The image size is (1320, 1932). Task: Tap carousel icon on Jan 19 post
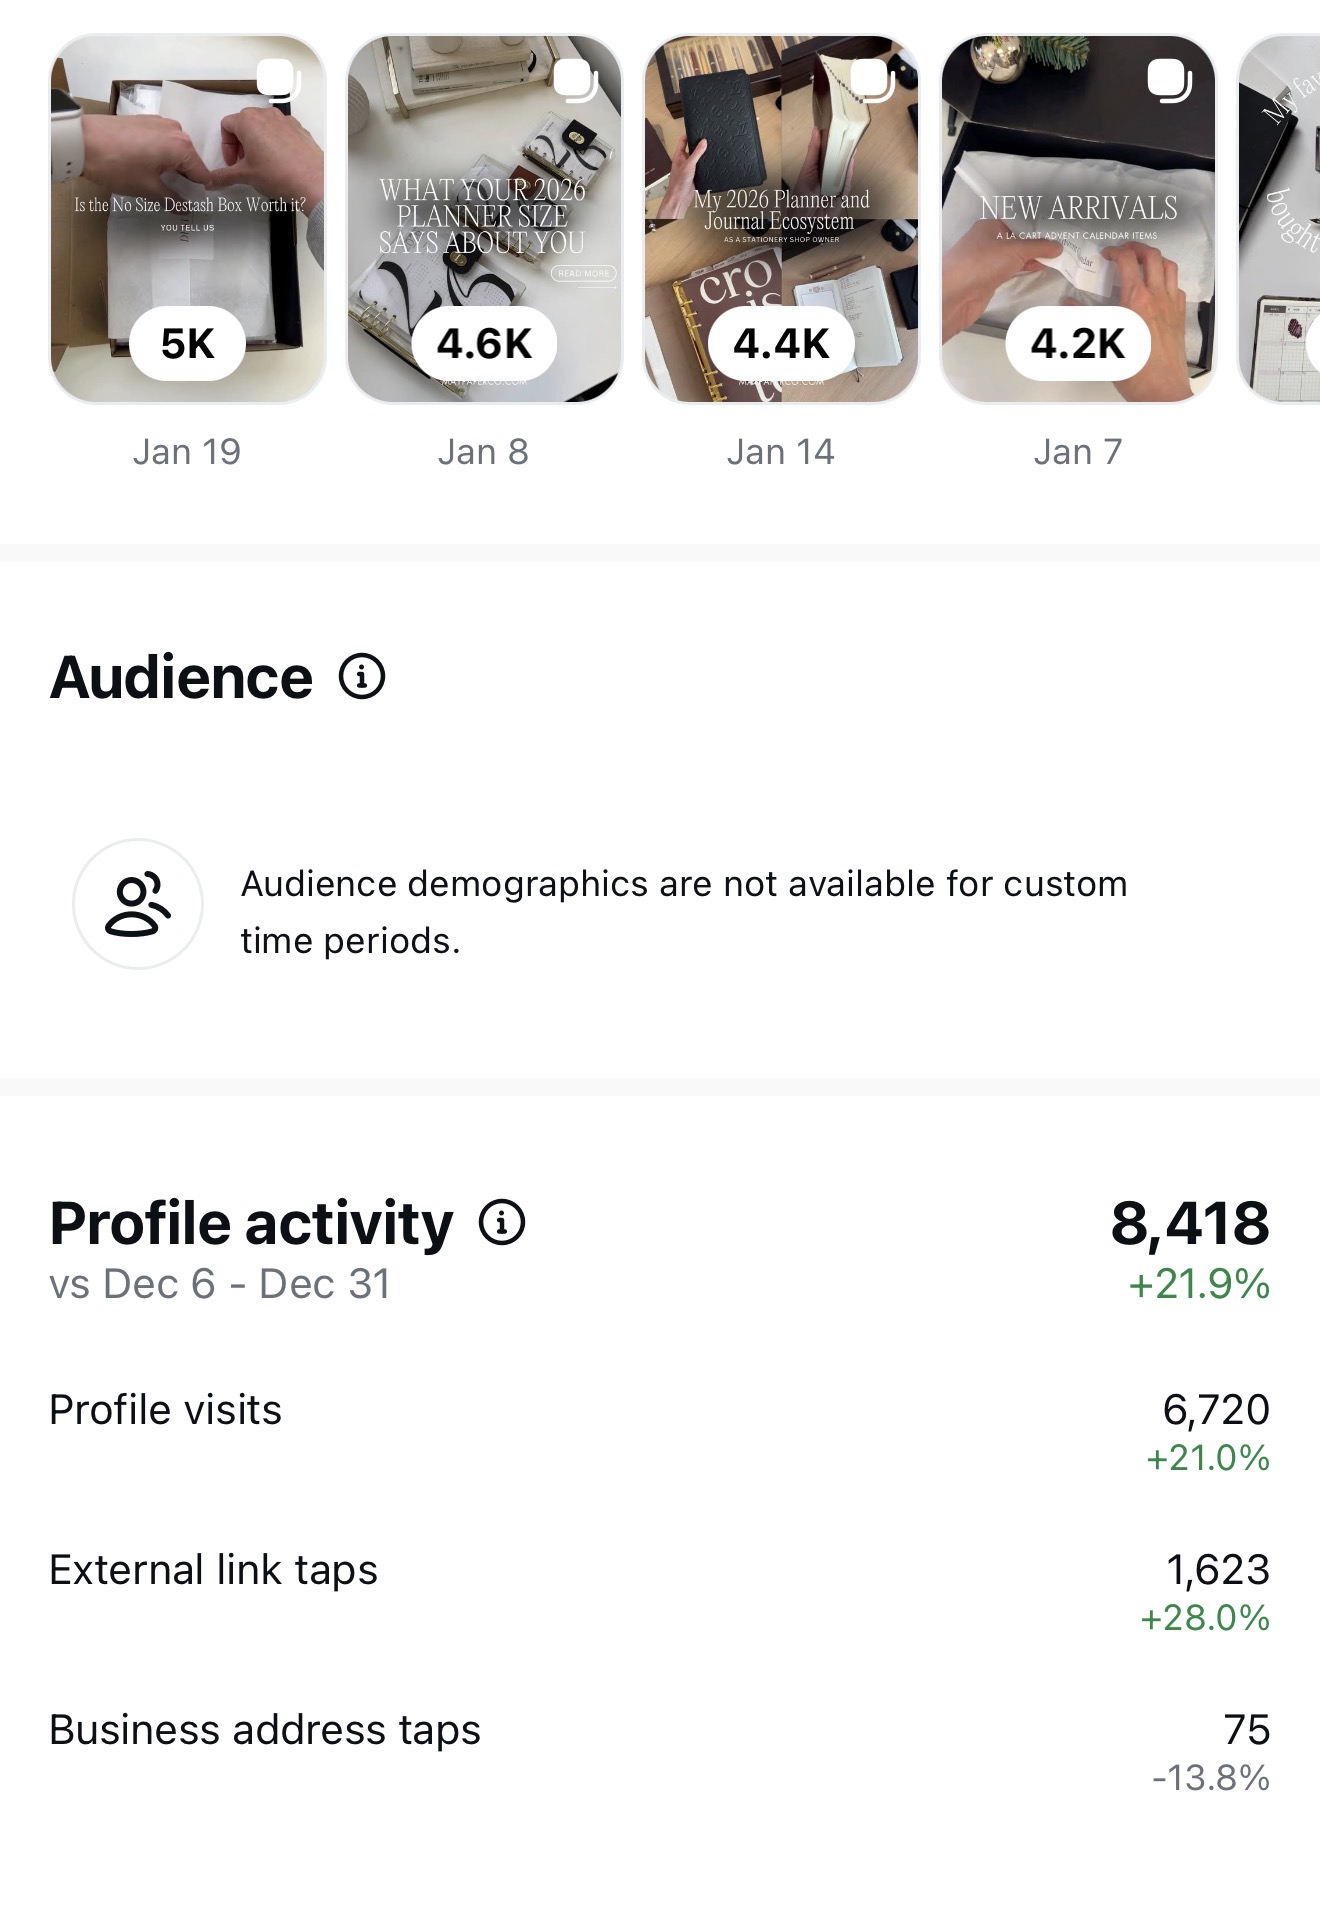coord(278,80)
